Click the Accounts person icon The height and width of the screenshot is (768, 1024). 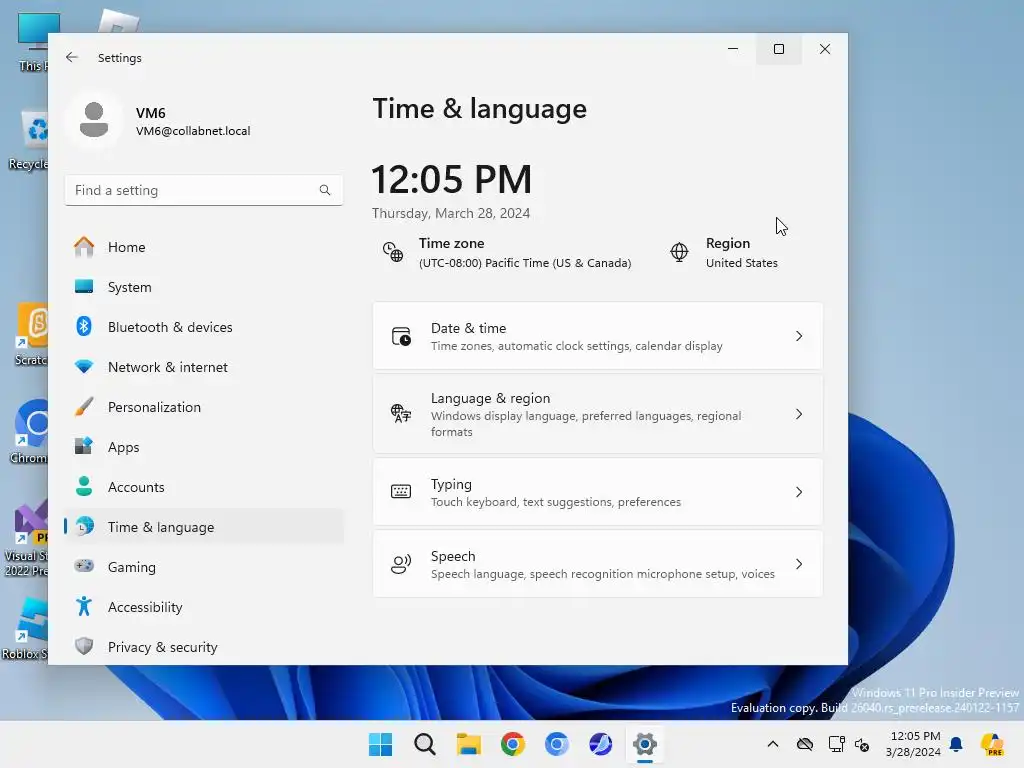point(84,487)
